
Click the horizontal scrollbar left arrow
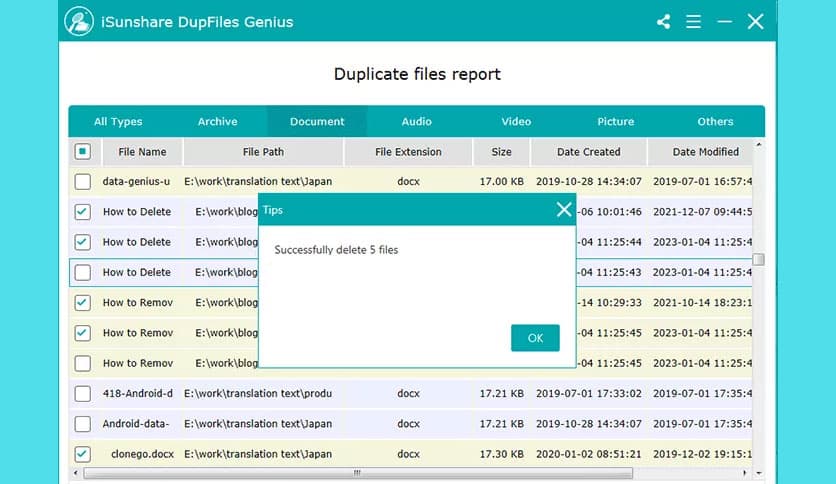pyautogui.click(x=76, y=473)
